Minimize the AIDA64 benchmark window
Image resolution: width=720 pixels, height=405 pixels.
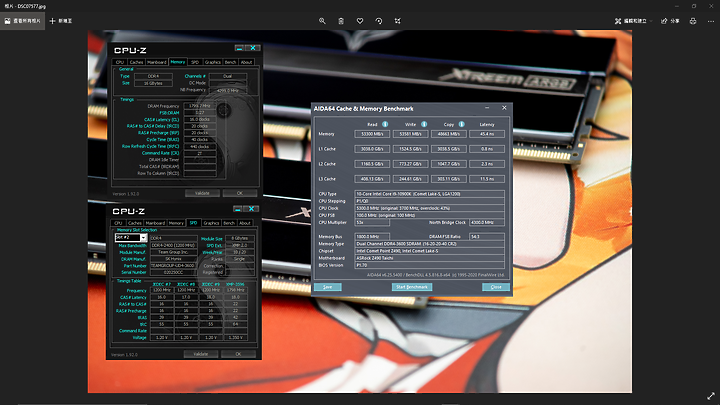point(487,108)
